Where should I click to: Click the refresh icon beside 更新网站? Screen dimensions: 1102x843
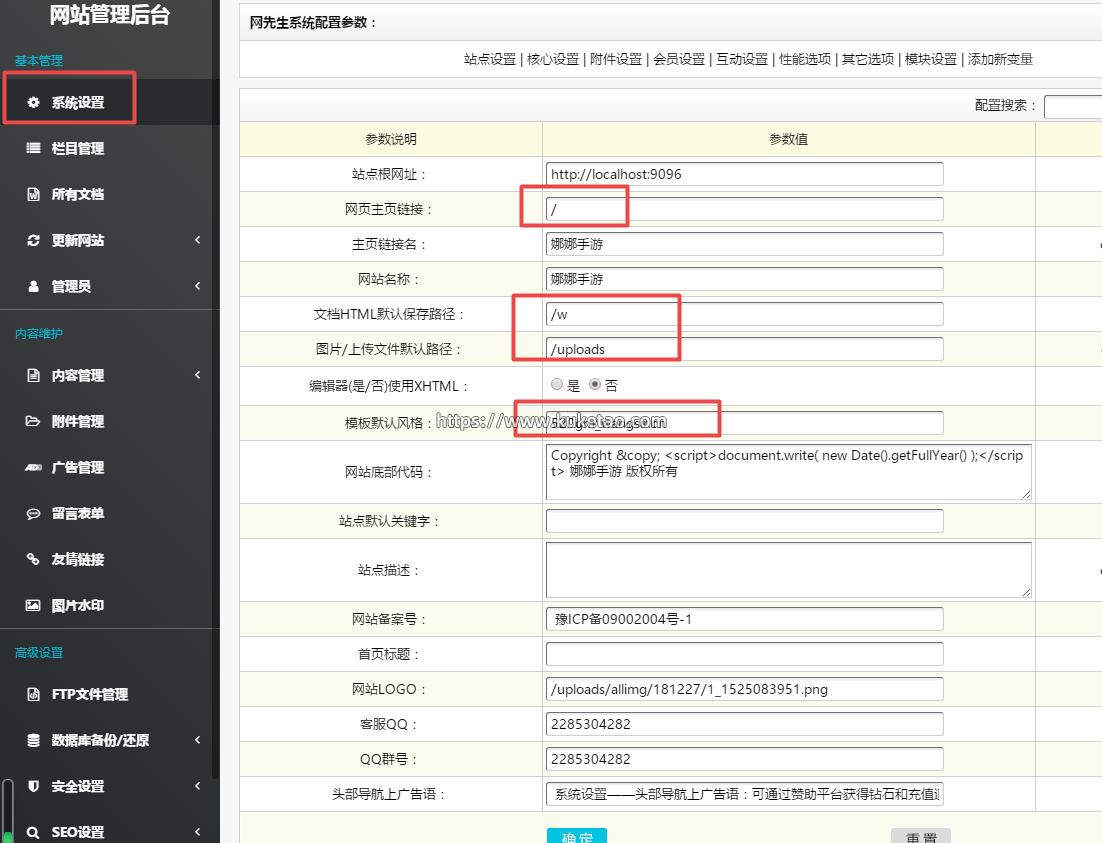33,240
